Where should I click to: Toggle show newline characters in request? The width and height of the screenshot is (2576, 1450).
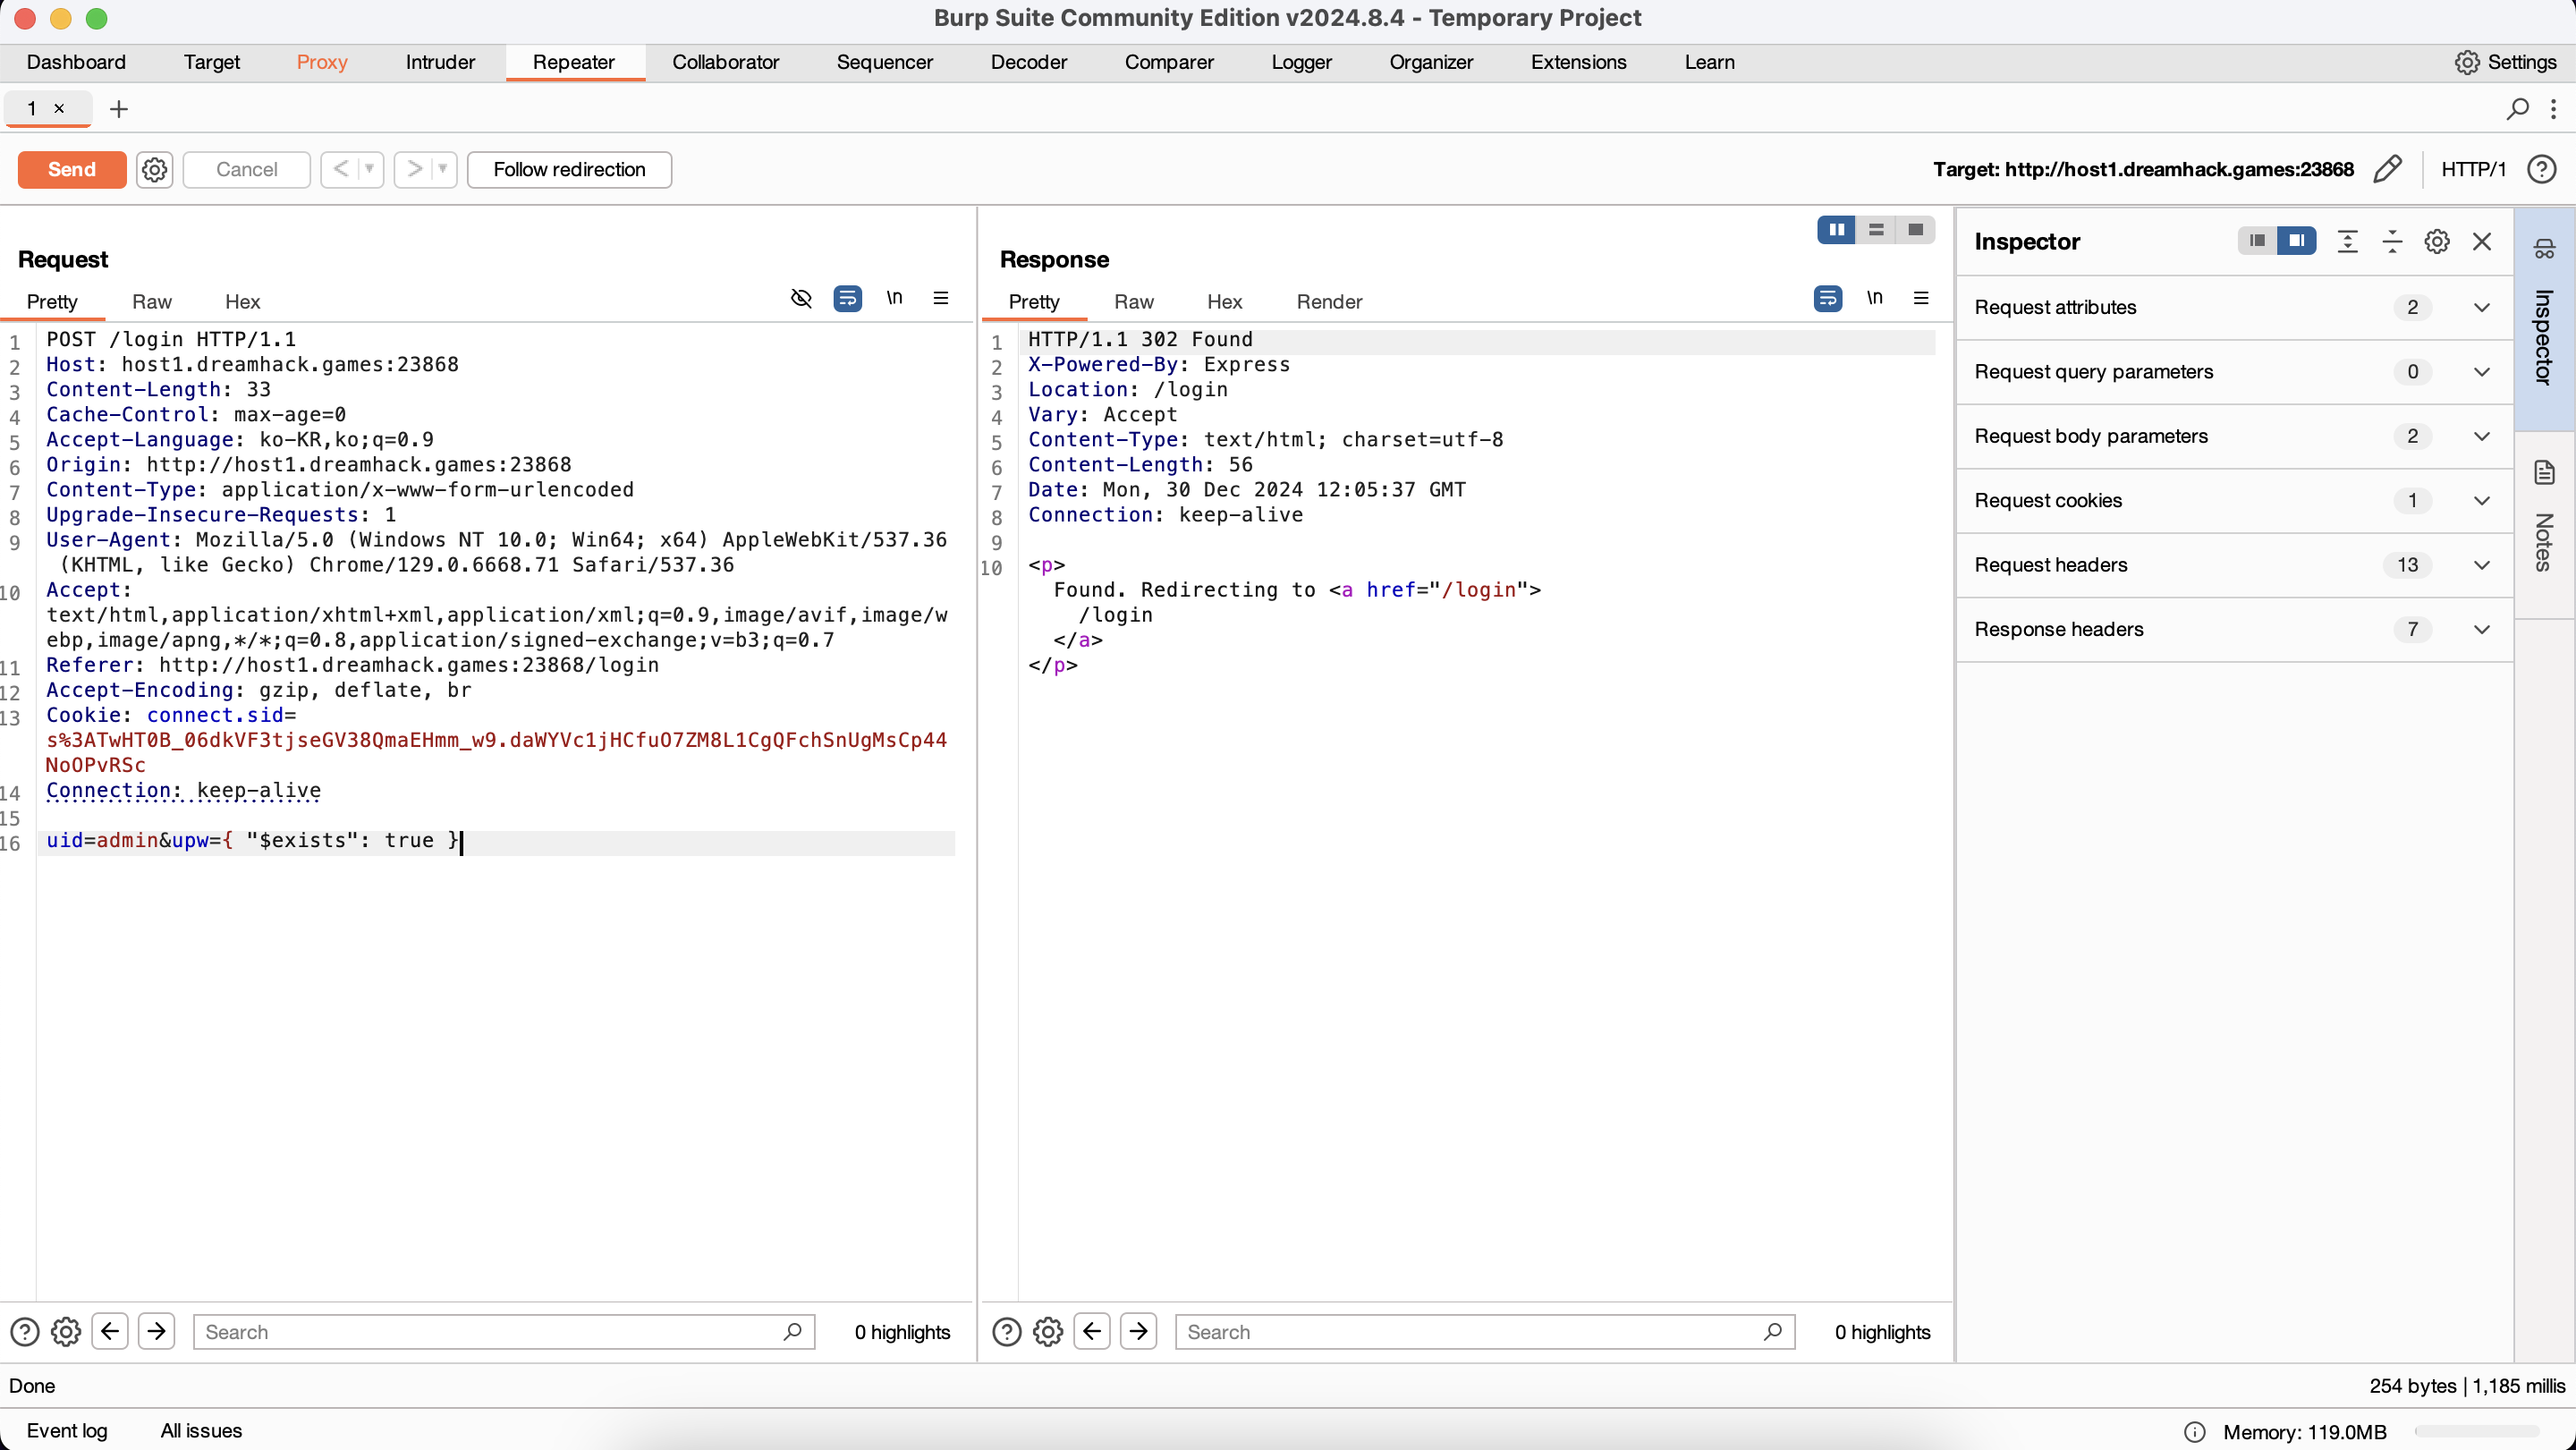(x=894, y=298)
